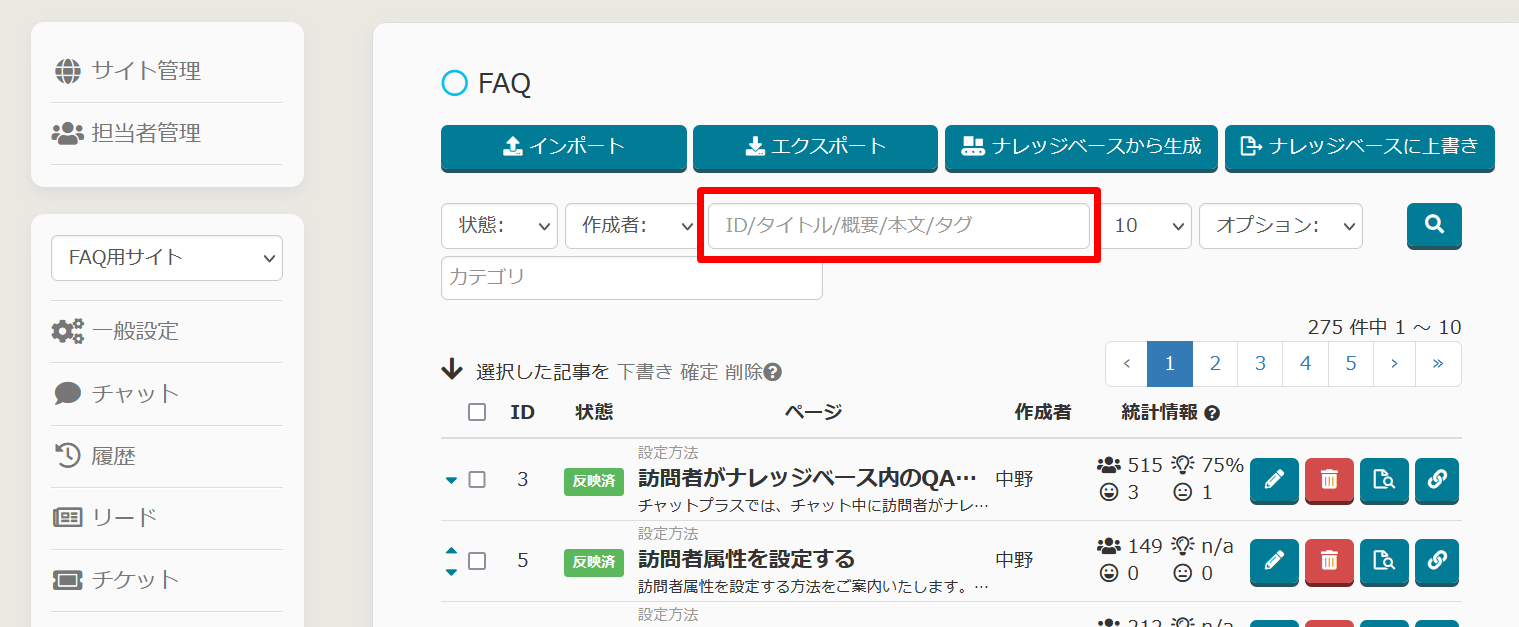
Task: Click the ナレッジベースから生成 button
Action: point(1081,147)
